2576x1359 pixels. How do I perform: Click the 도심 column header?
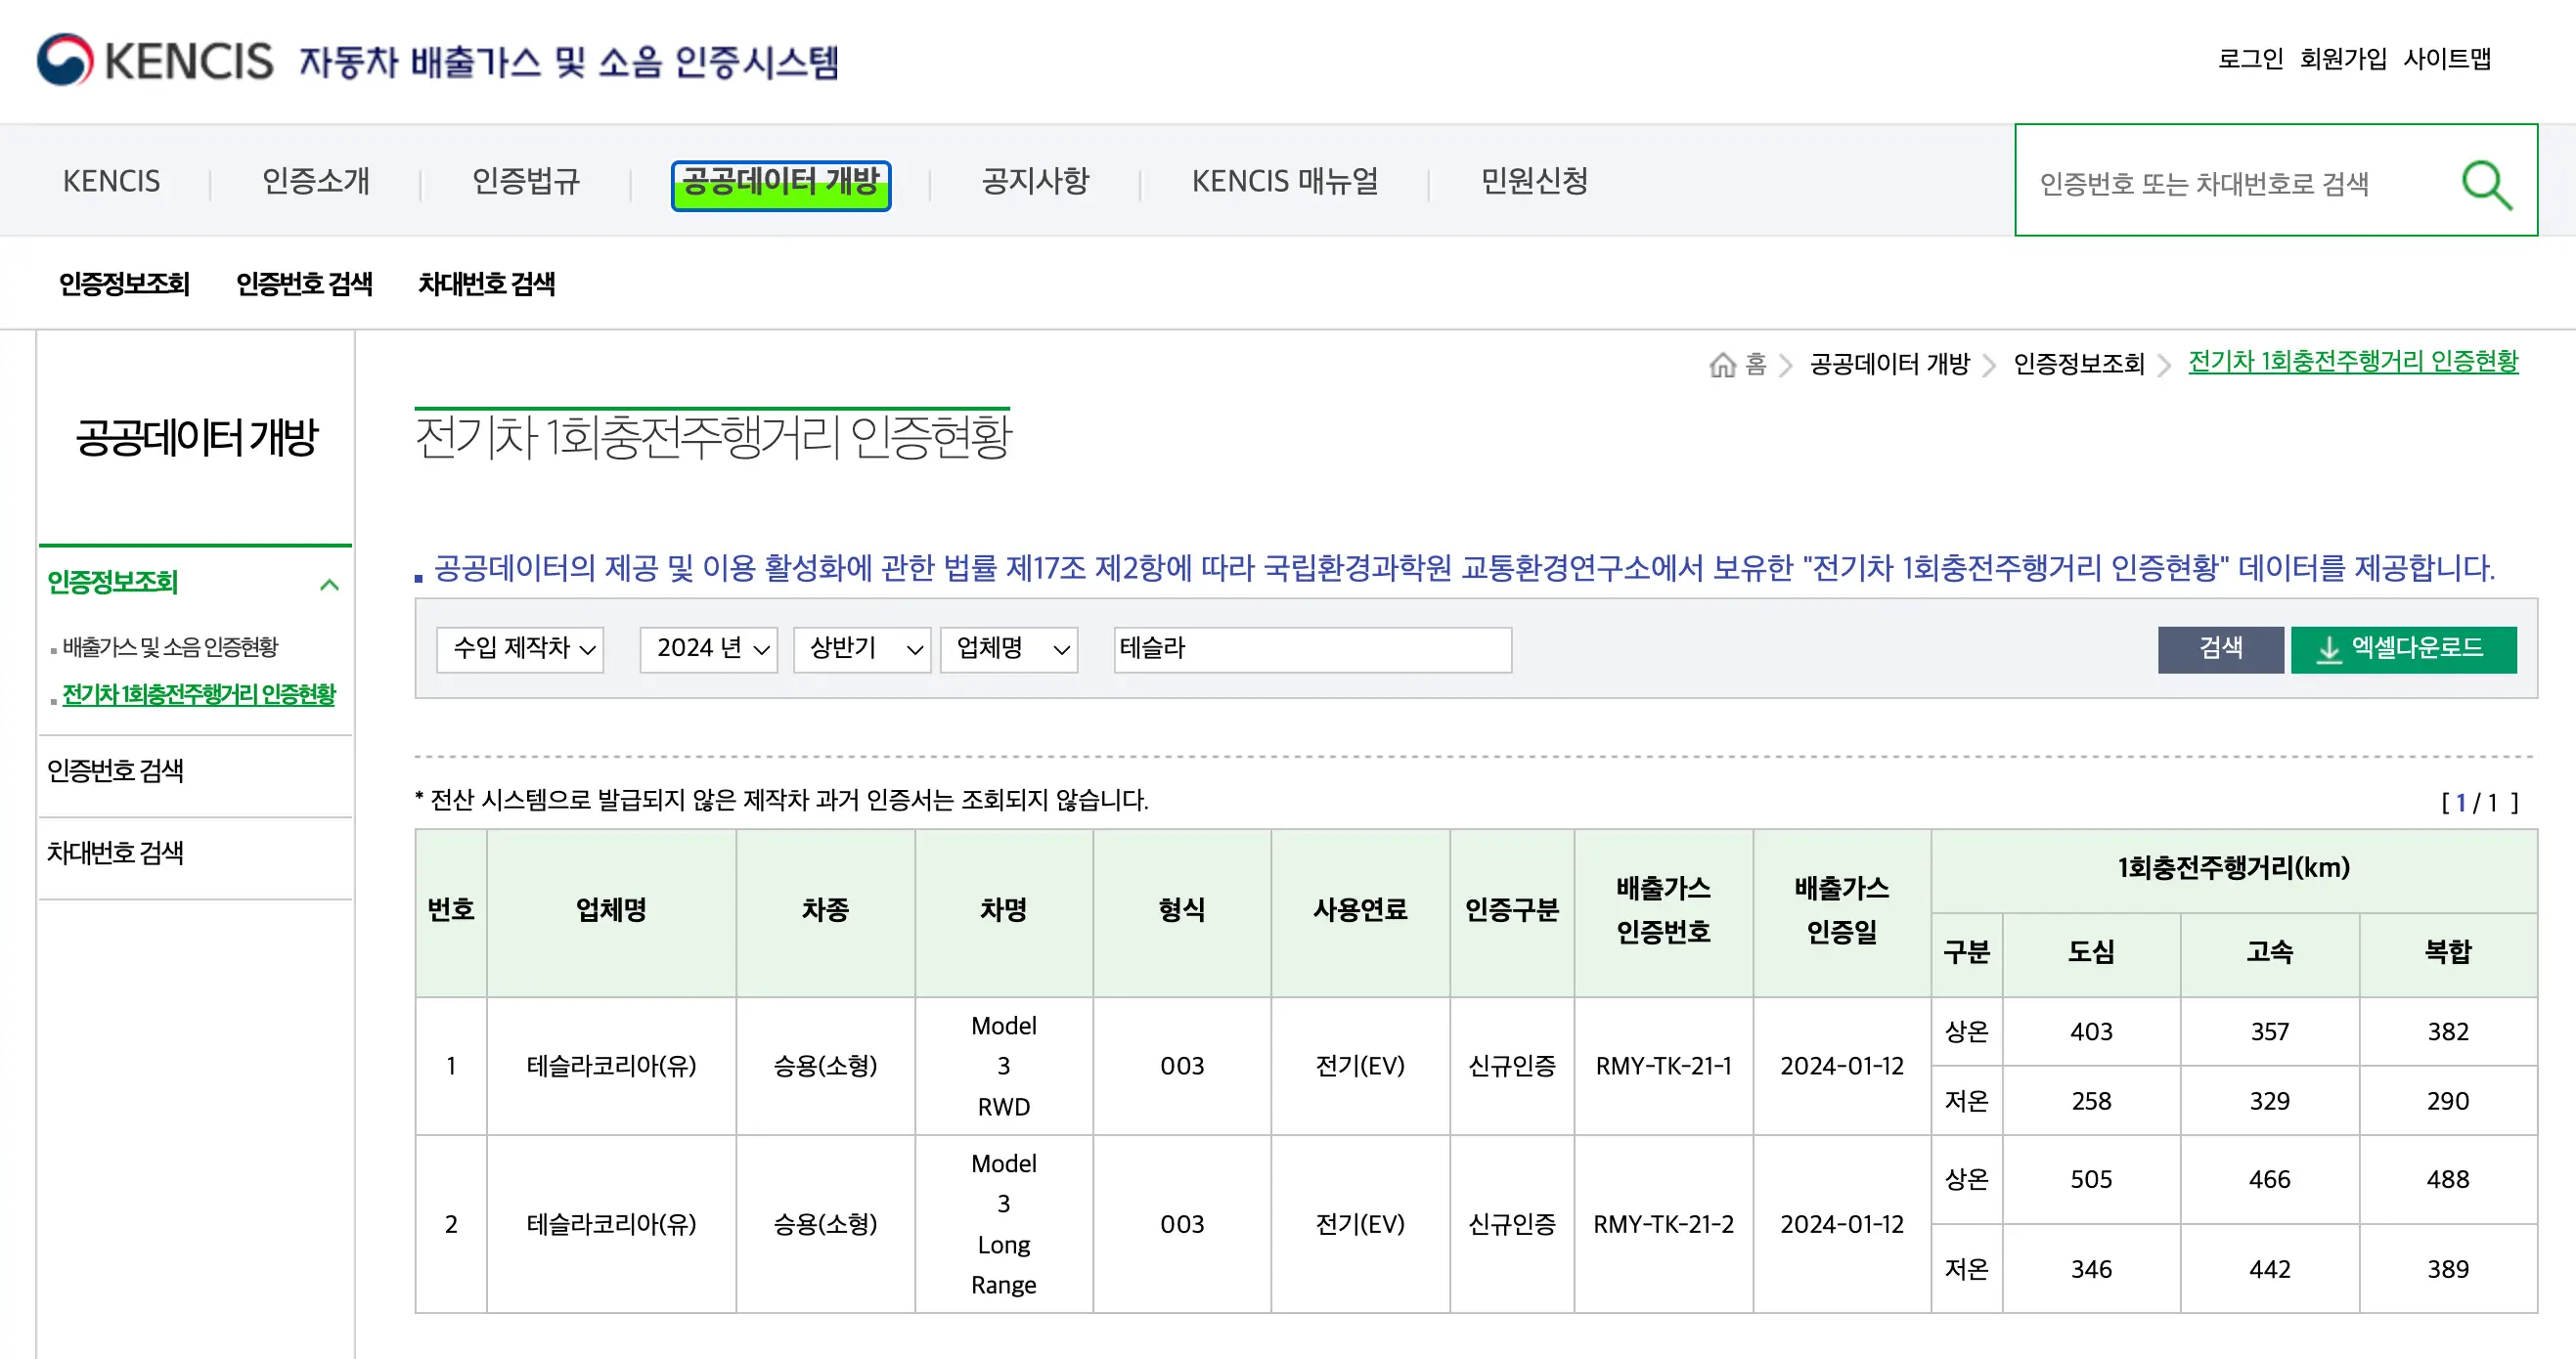[2091, 952]
